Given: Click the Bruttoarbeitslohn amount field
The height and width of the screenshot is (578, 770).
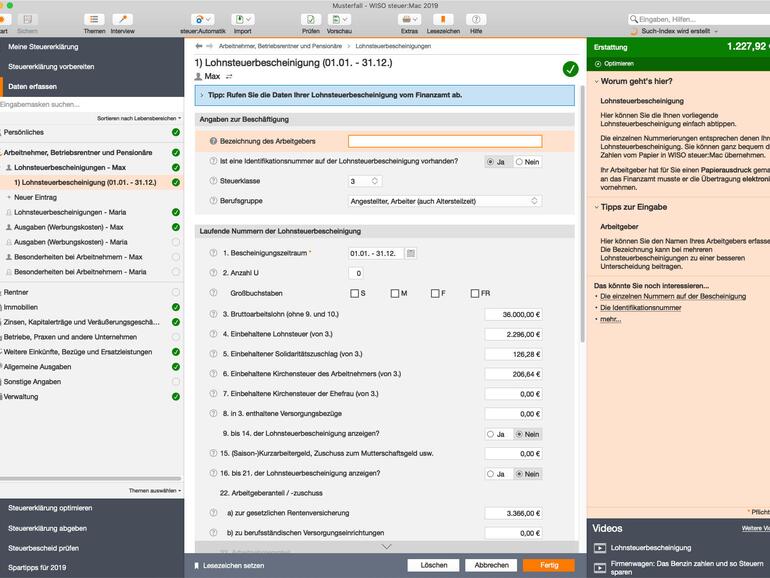Looking at the screenshot, I should tap(512, 313).
